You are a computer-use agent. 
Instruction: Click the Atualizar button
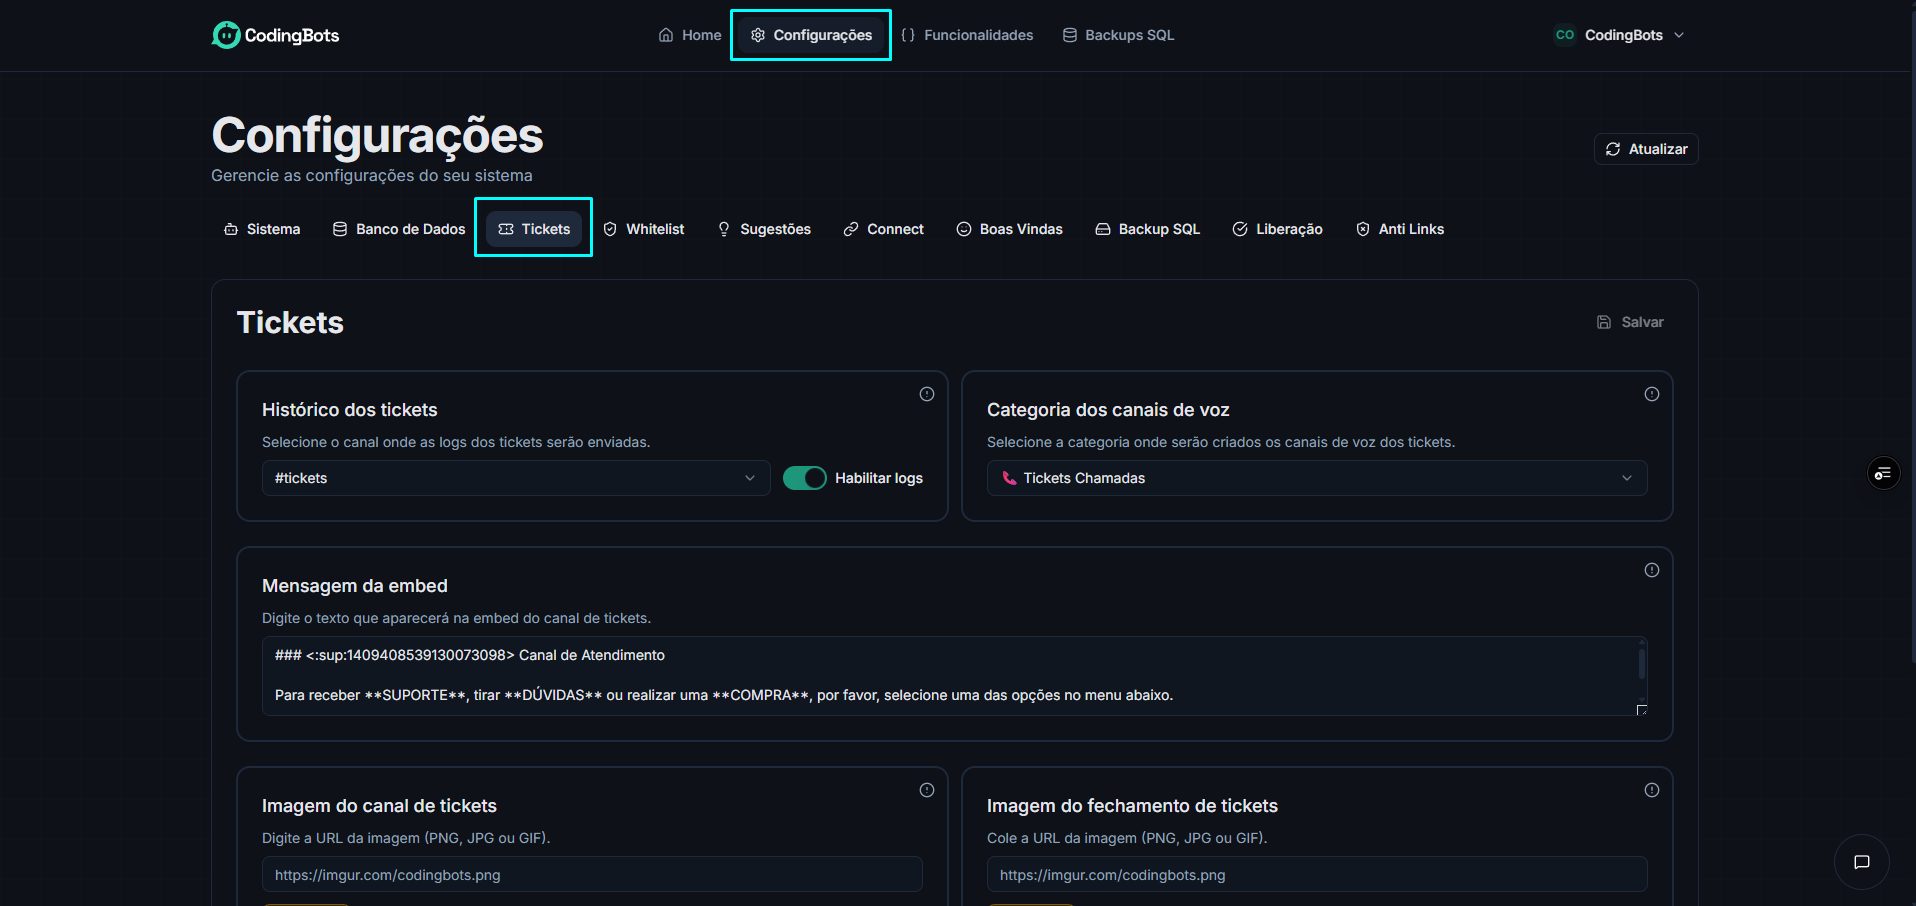1645,148
